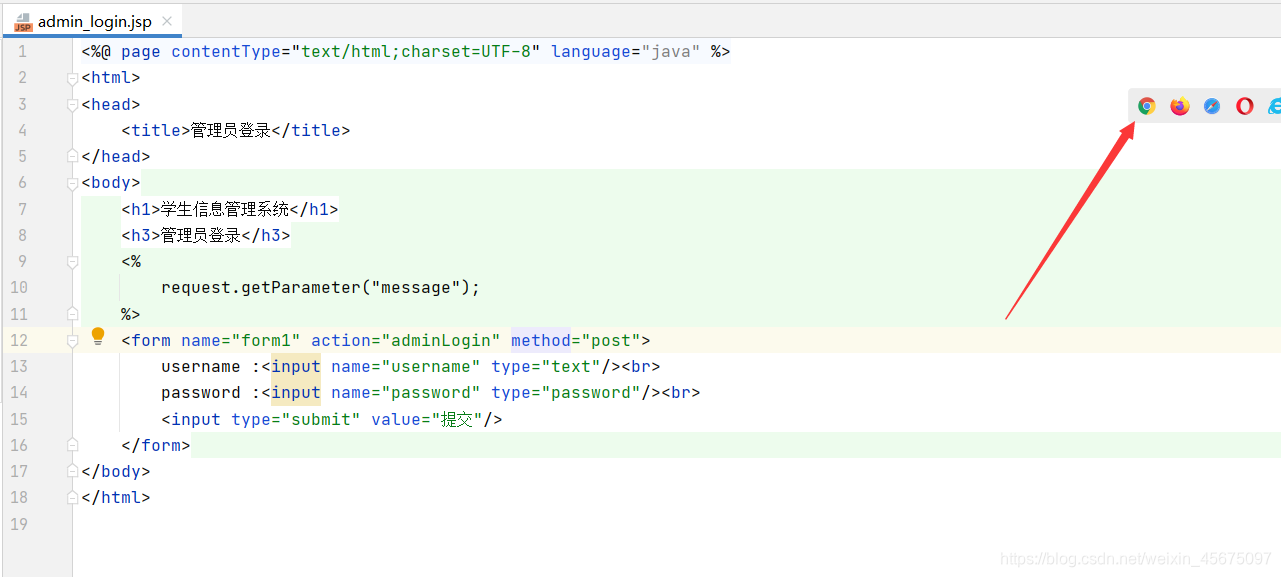Select the admin_login.jsp editor tab
This screenshot has width=1281, height=577.
[96, 21]
